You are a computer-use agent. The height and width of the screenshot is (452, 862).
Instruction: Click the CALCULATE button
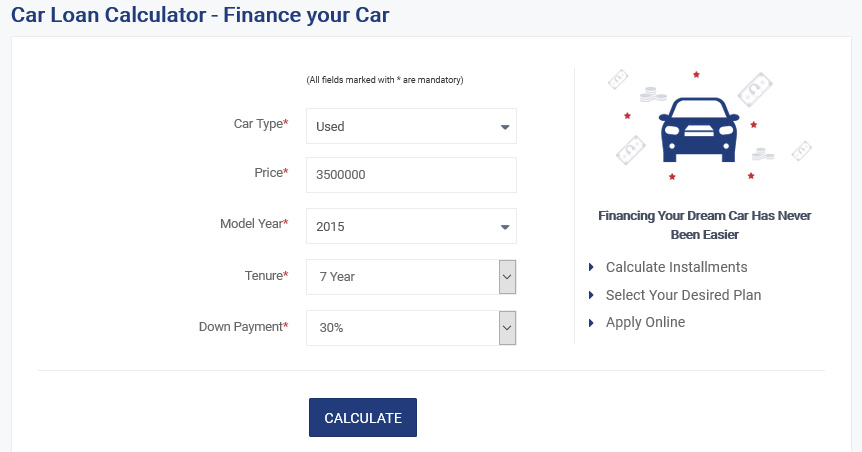click(x=363, y=417)
